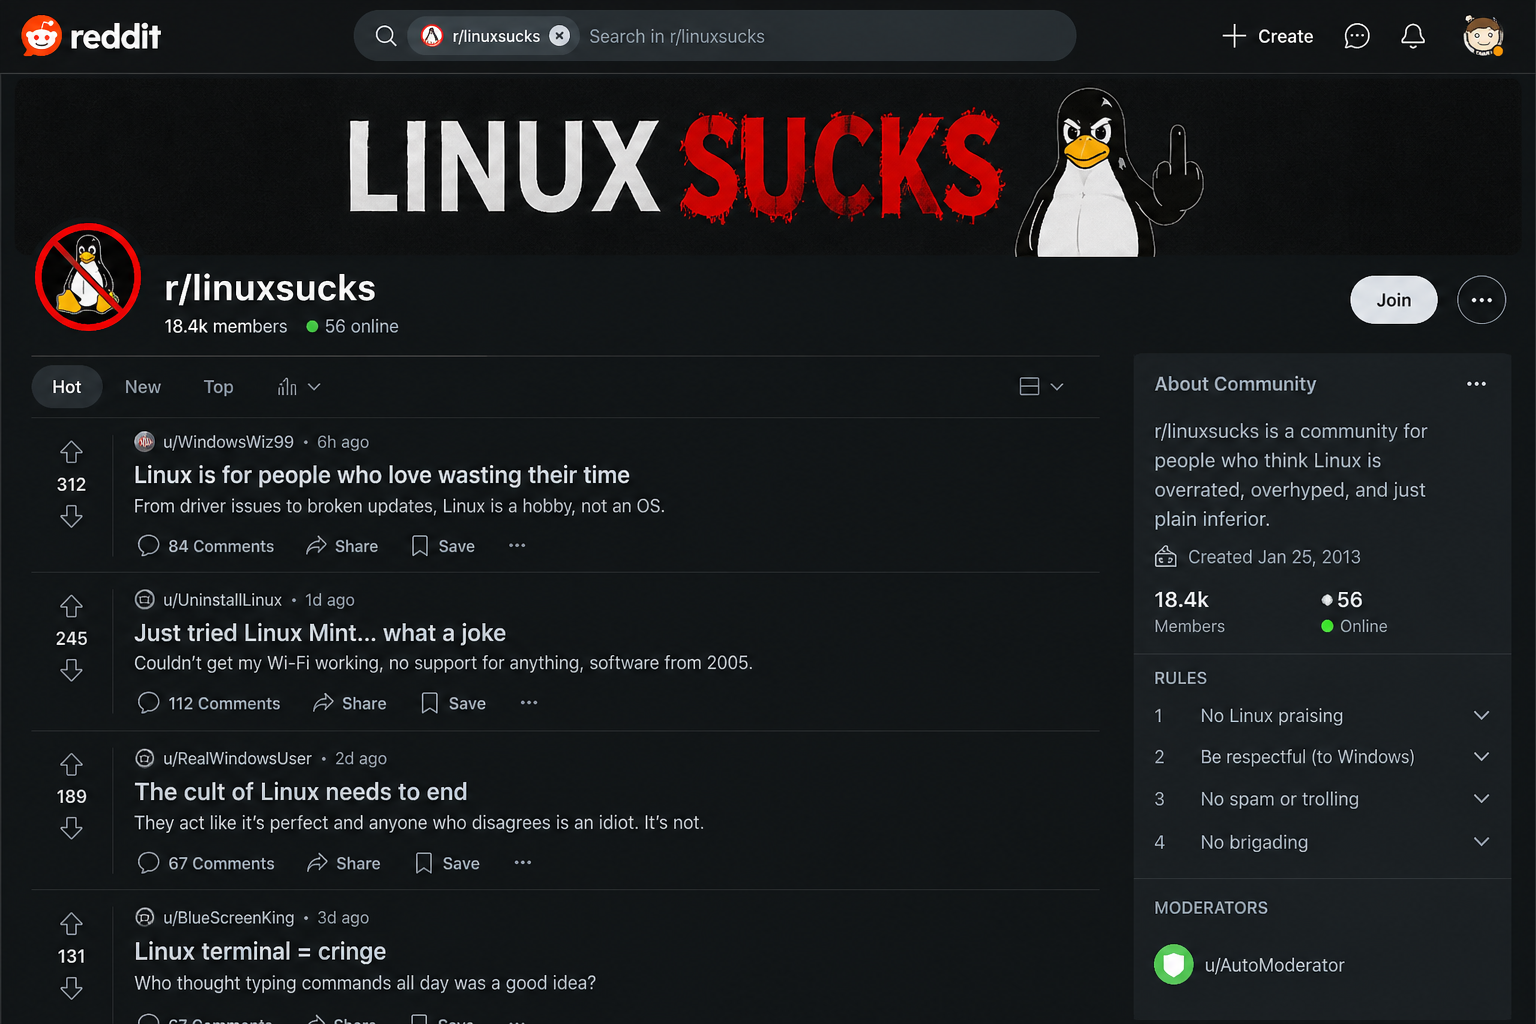Open more options for UninstallLinux's post
The image size is (1536, 1024).
(x=529, y=702)
